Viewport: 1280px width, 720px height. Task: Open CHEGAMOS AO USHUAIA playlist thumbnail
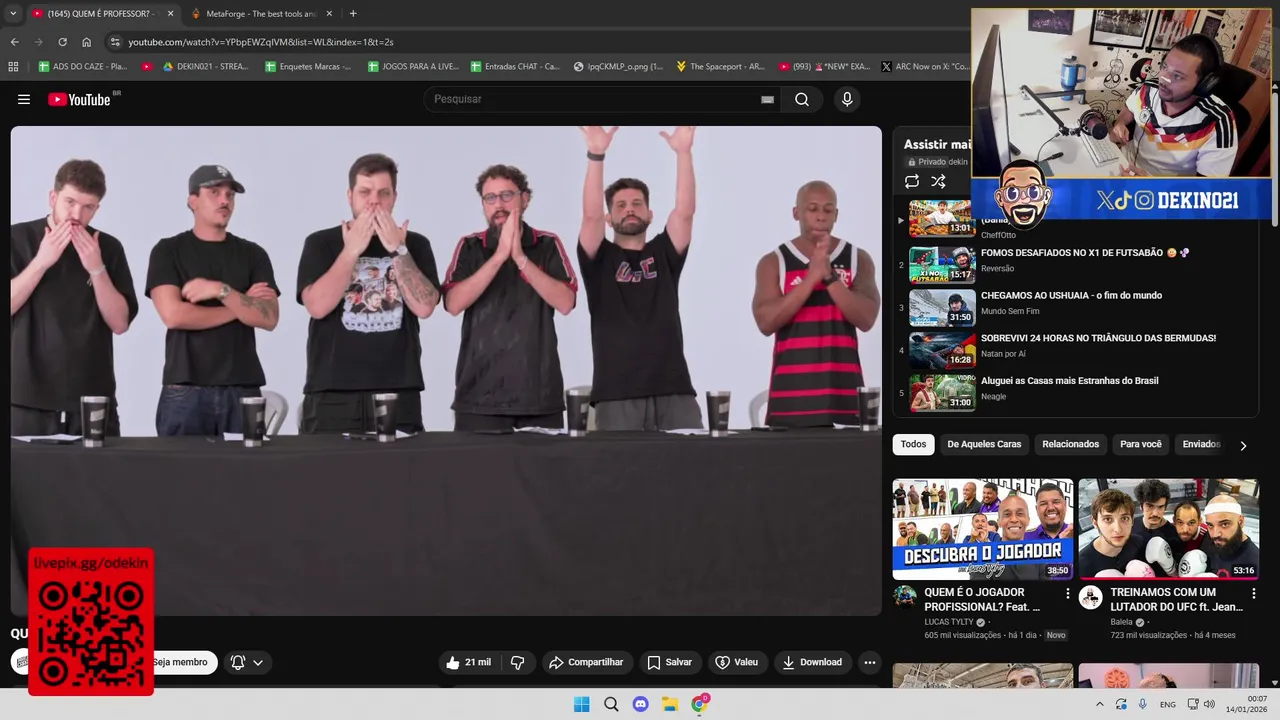[942, 308]
